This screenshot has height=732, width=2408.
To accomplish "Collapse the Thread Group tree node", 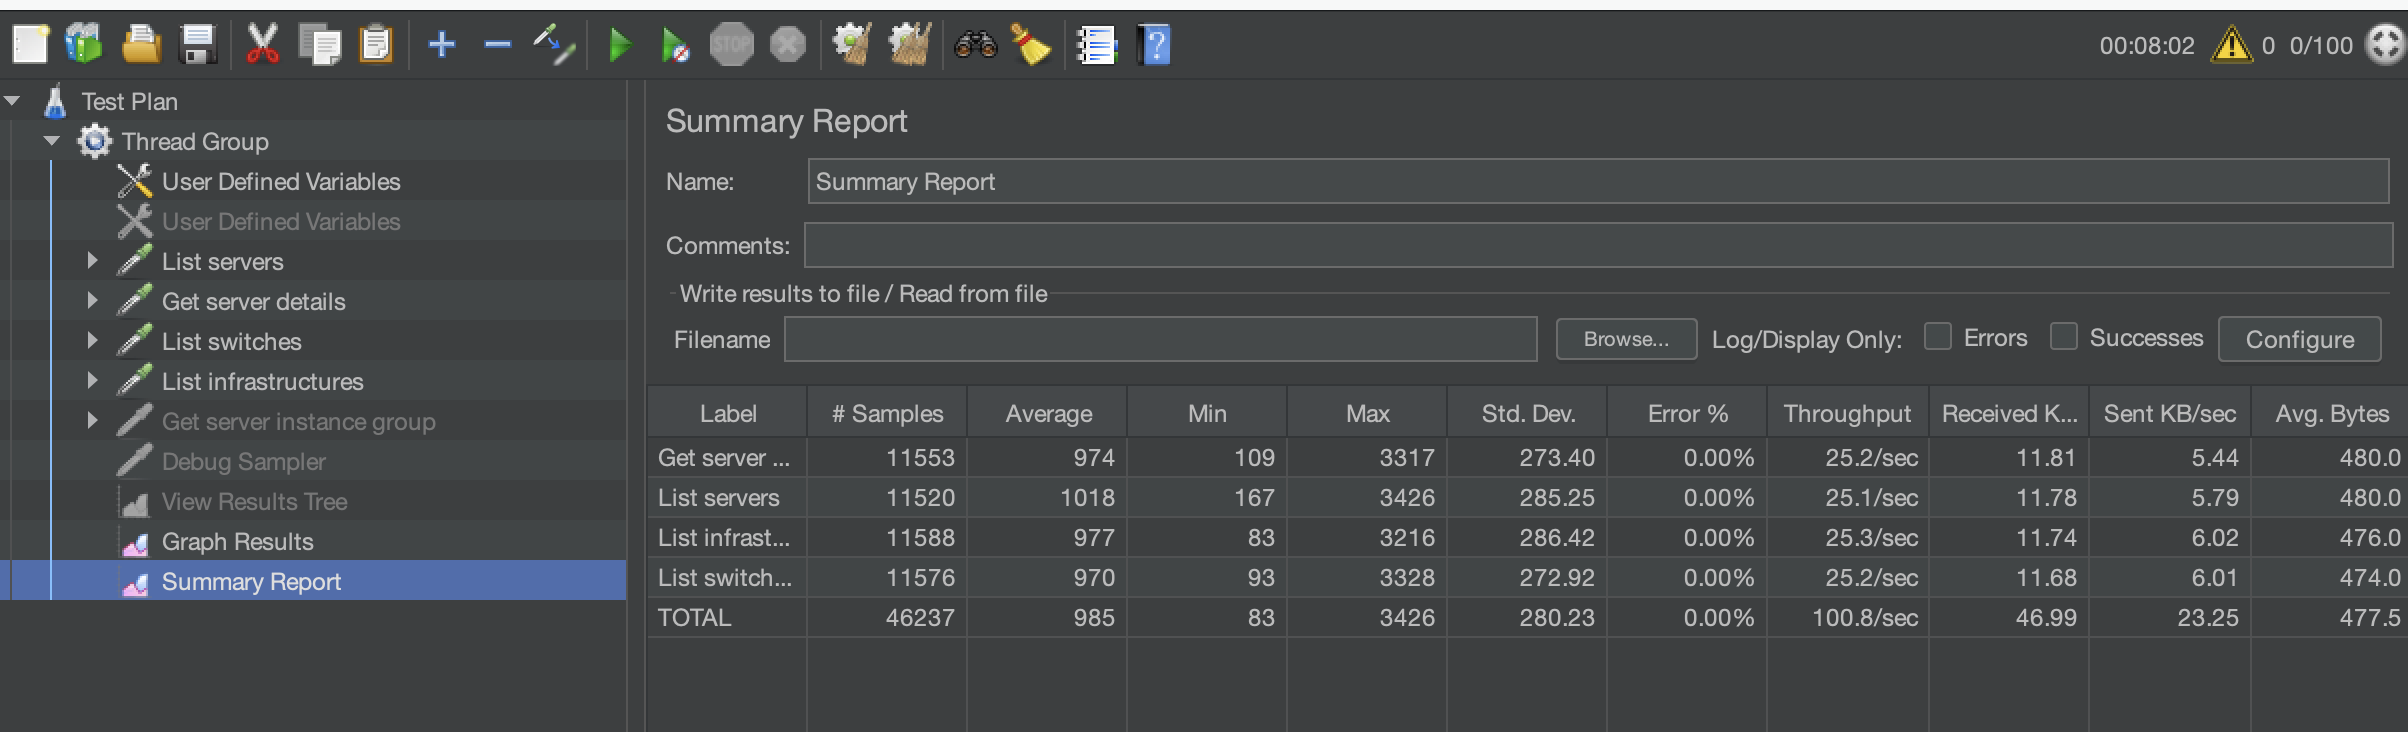I will (x=52, y=141).
